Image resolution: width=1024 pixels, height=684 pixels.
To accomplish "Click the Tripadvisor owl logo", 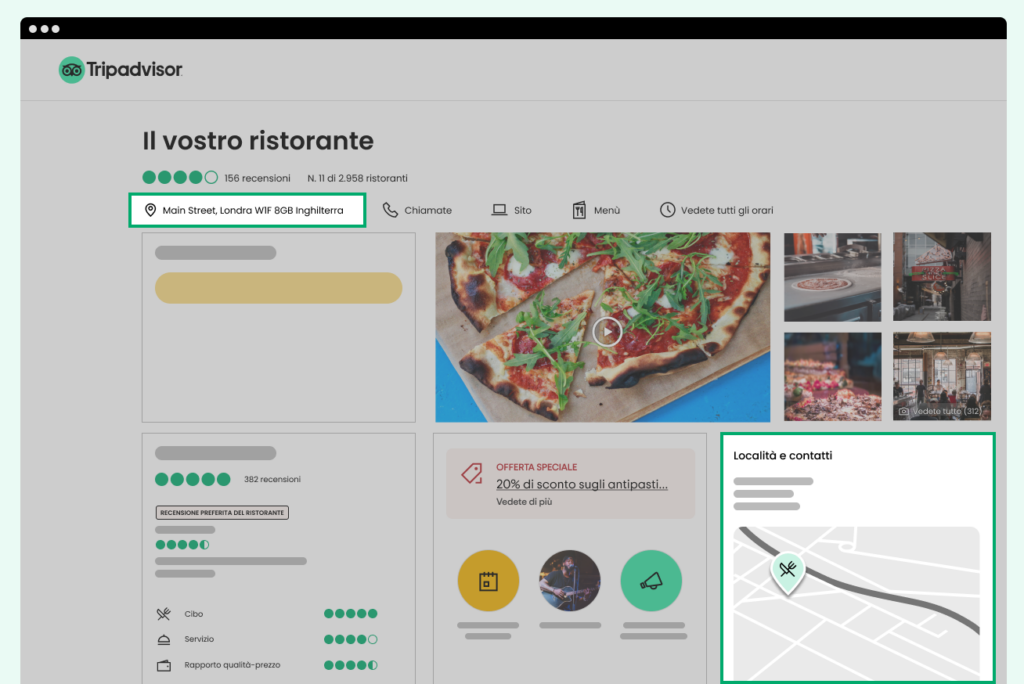I will 71,70.
